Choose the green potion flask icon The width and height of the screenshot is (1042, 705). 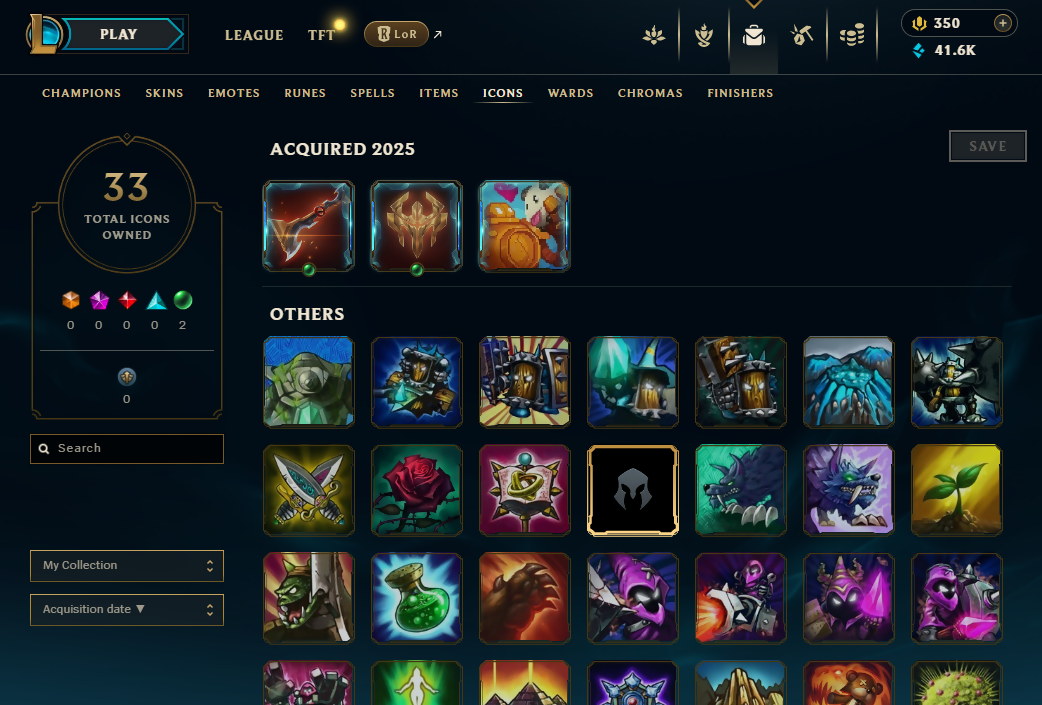coord(417,598)
